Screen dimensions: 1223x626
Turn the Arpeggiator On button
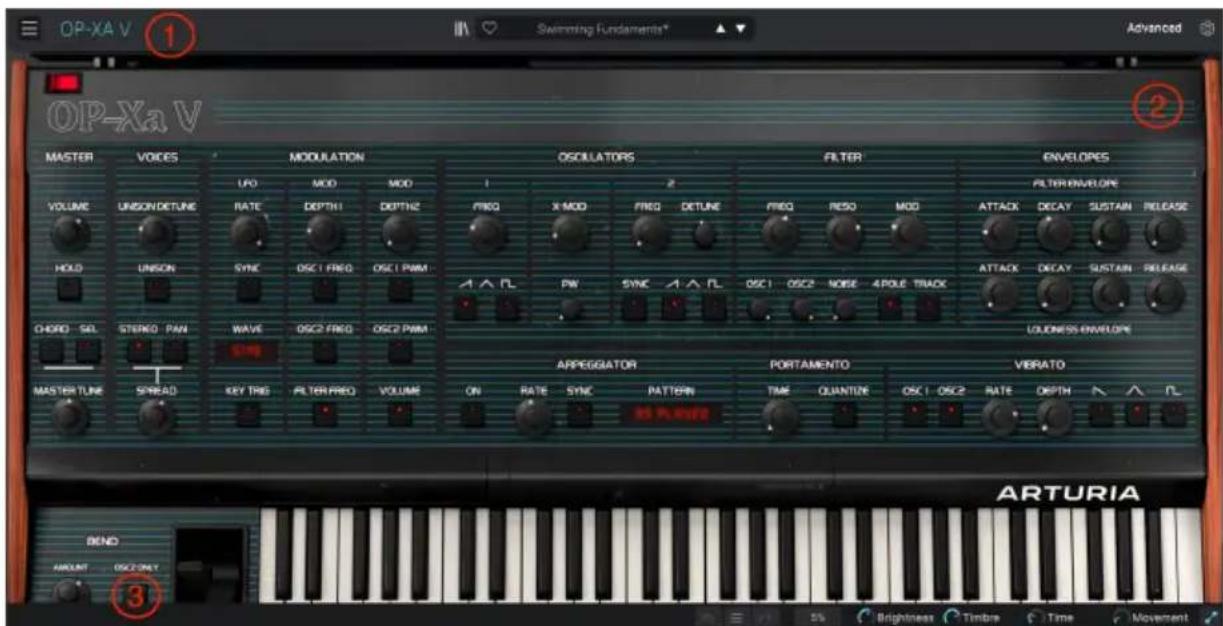474,415
